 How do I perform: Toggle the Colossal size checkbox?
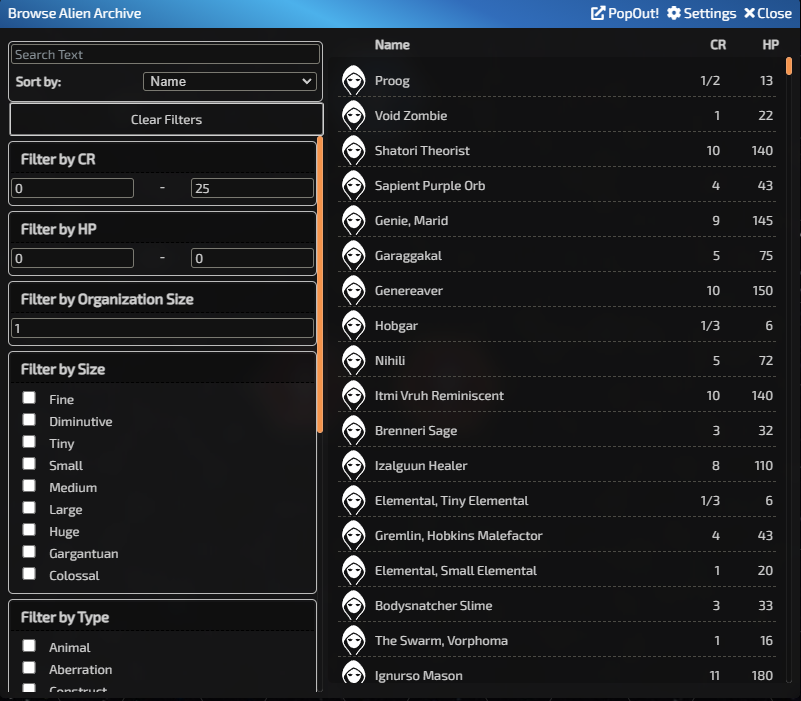(x=29, y=575)
